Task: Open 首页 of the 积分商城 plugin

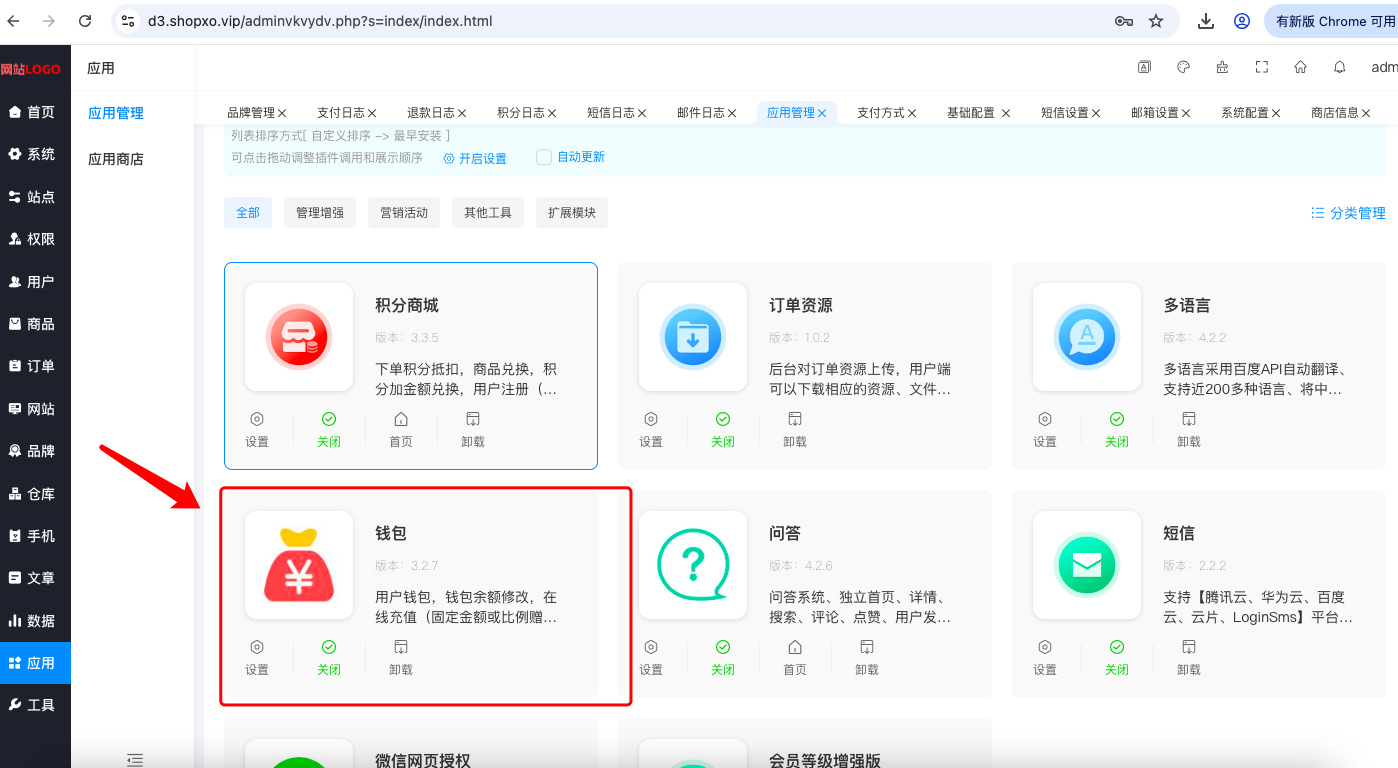Action: click(x=401, y=429)
